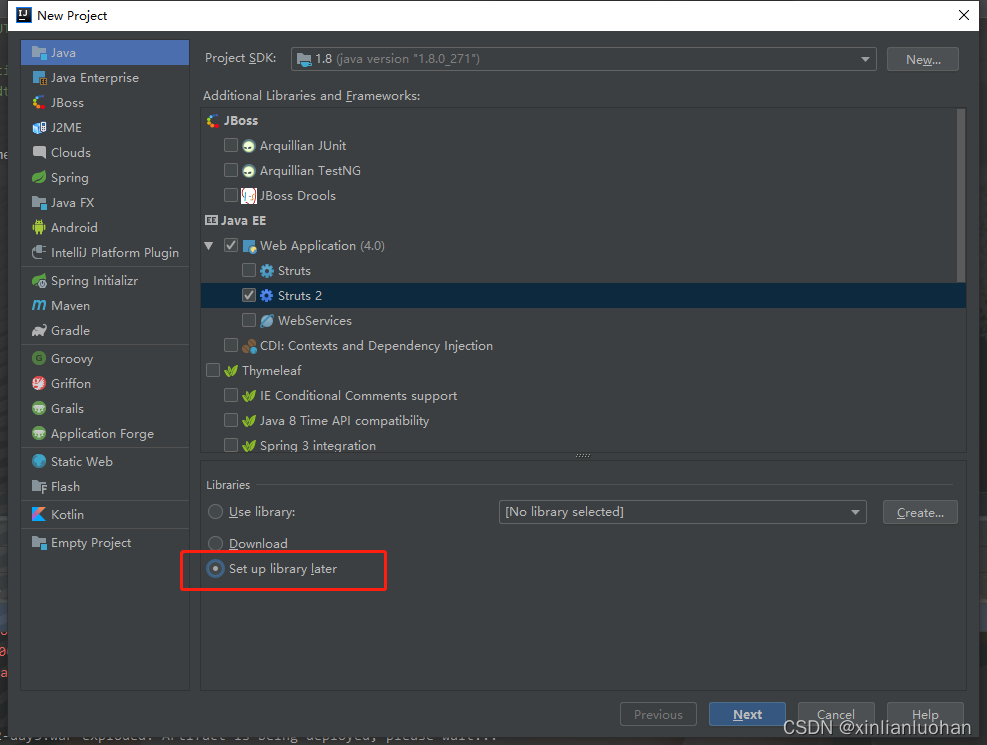This screenshot has width=987, height=745.
Task: Select Spring project type label
Action: pos(70,178)
